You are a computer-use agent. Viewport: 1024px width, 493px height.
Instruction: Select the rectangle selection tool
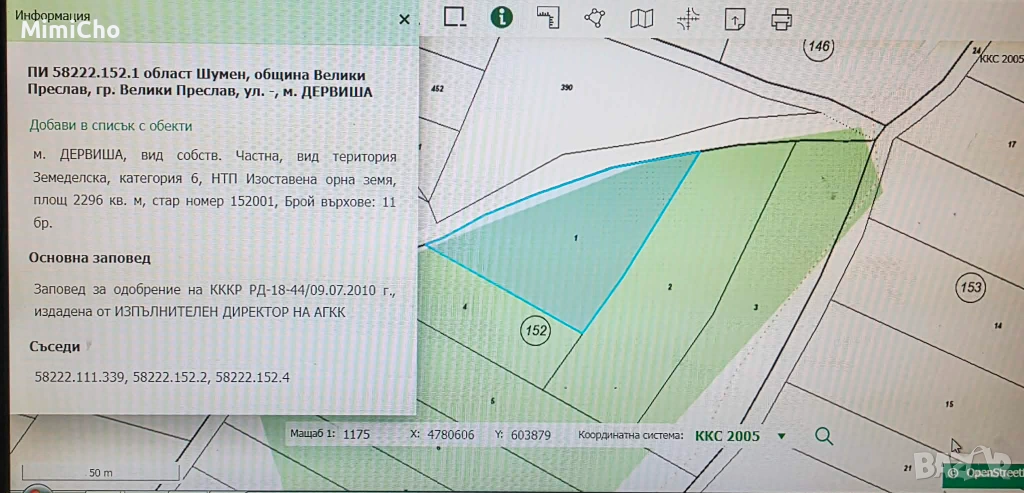click(455, 17)
